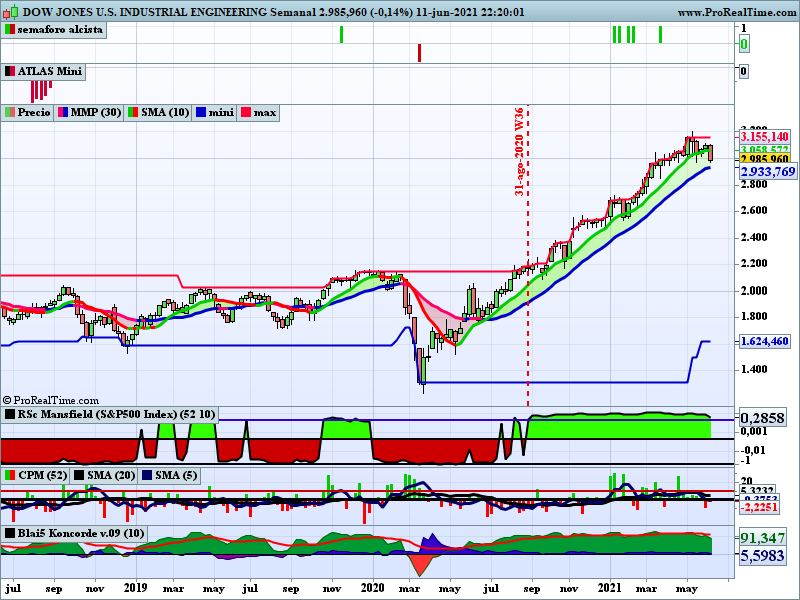Click the Blai5 Koncorde black icon
Screen dimensions: 800x600
(x=10, y=534)
